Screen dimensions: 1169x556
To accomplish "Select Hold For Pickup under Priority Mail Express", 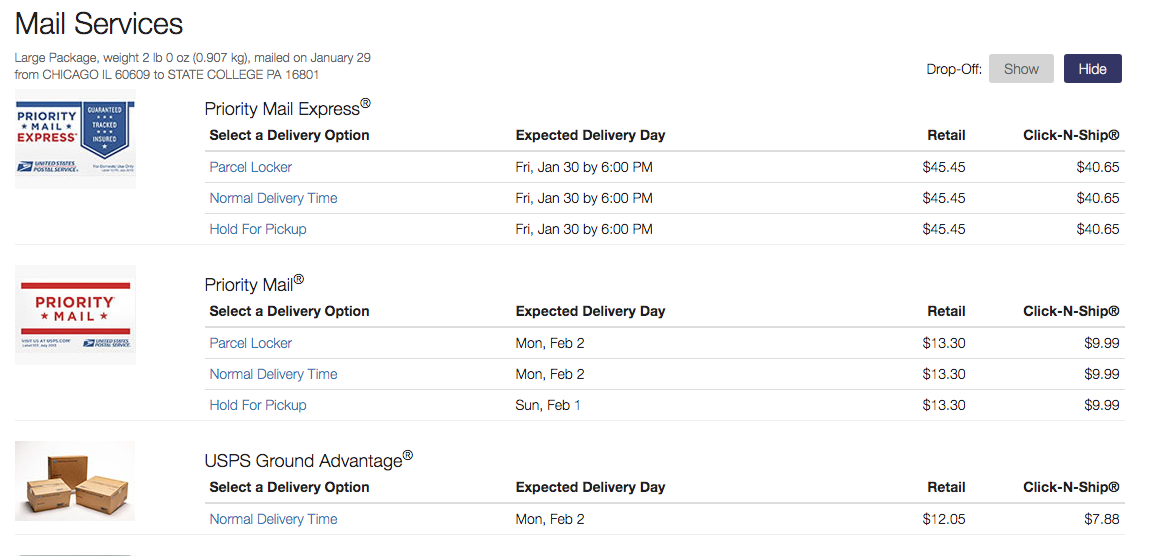I will click(258, 229).
